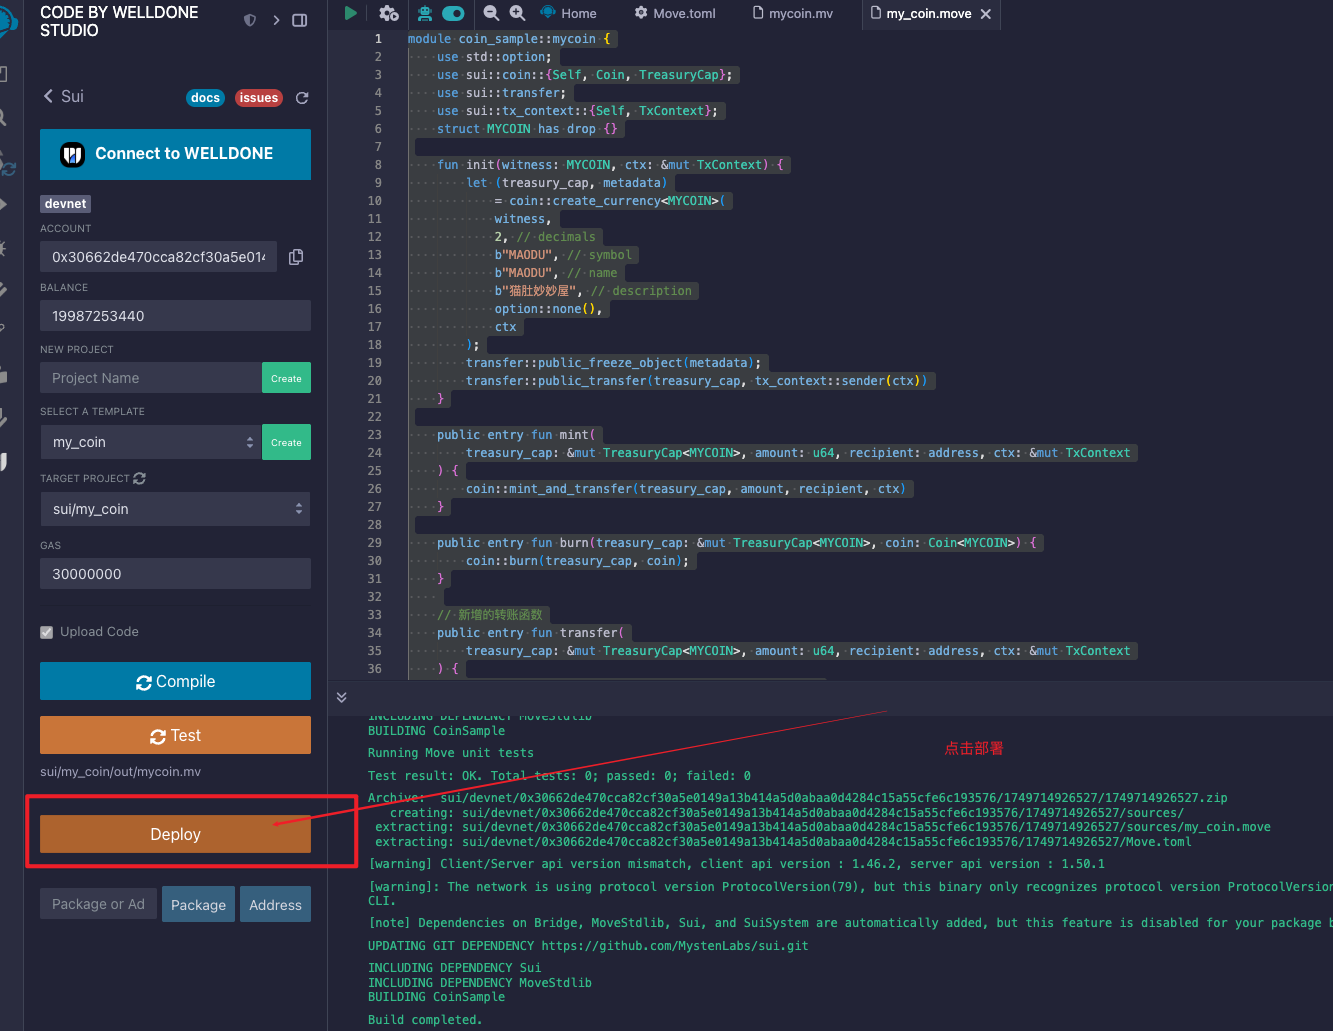
Task: Click Connect to WELLDONE button
Action: click(x=175, y=154)
